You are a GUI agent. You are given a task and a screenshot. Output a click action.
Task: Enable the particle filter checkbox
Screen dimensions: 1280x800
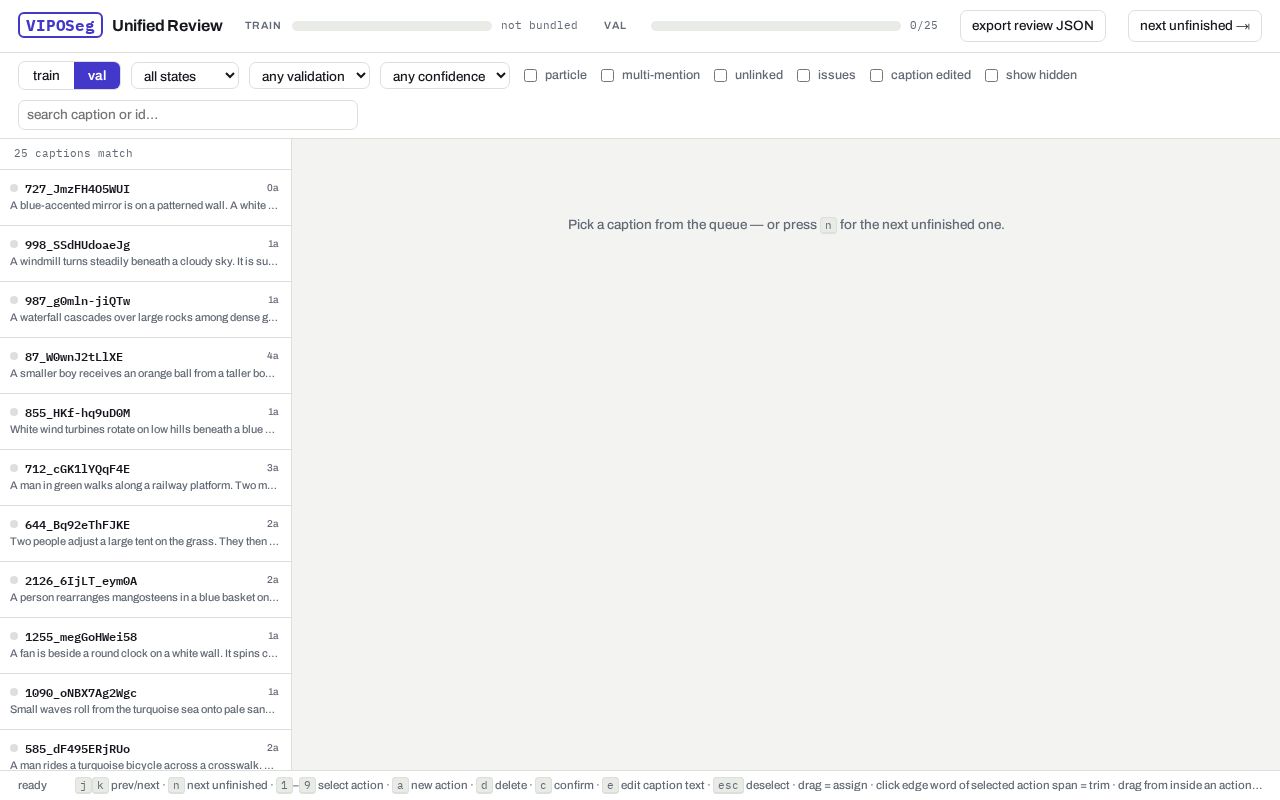530,75
